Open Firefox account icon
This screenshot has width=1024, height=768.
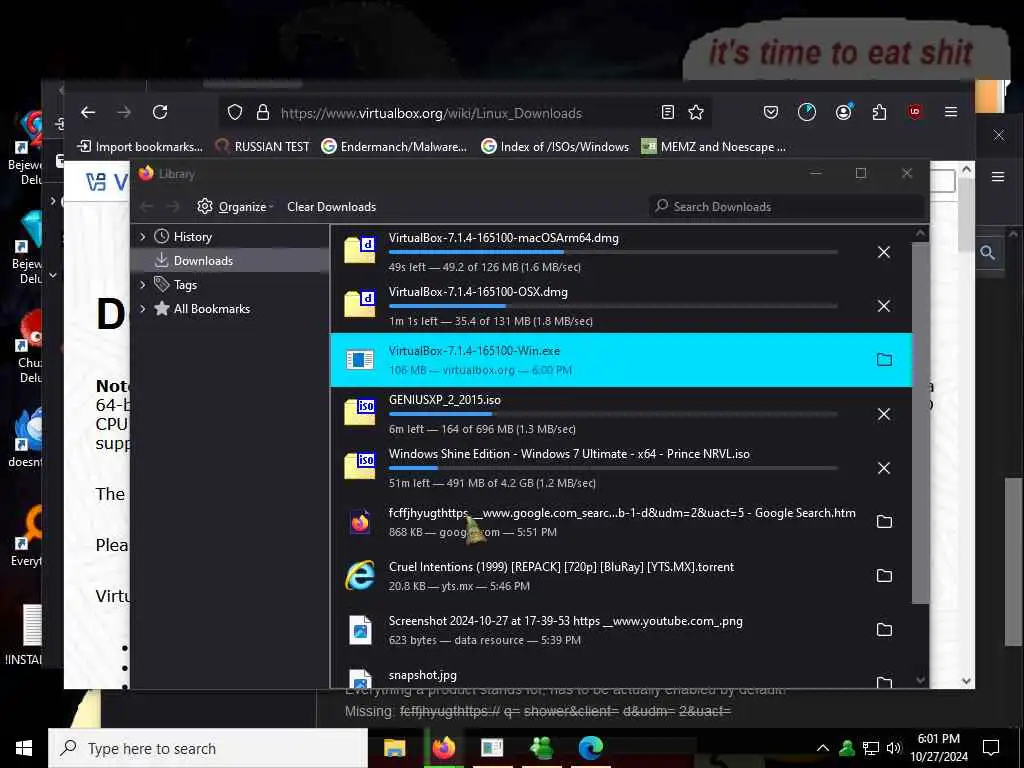(844, 112)
